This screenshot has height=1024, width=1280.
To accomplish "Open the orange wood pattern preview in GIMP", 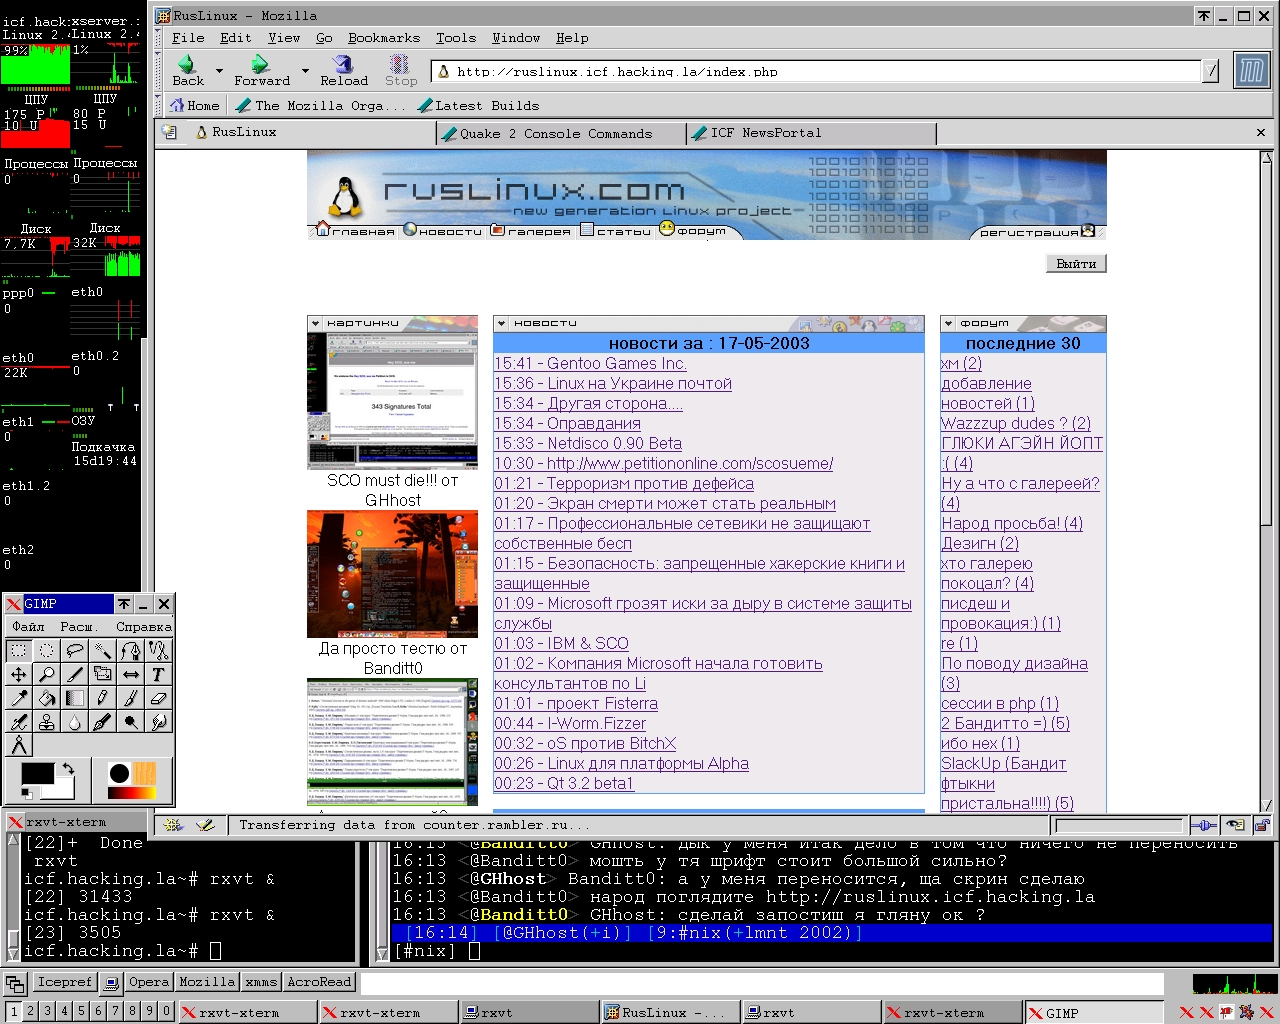I will [x=144, y=773].
